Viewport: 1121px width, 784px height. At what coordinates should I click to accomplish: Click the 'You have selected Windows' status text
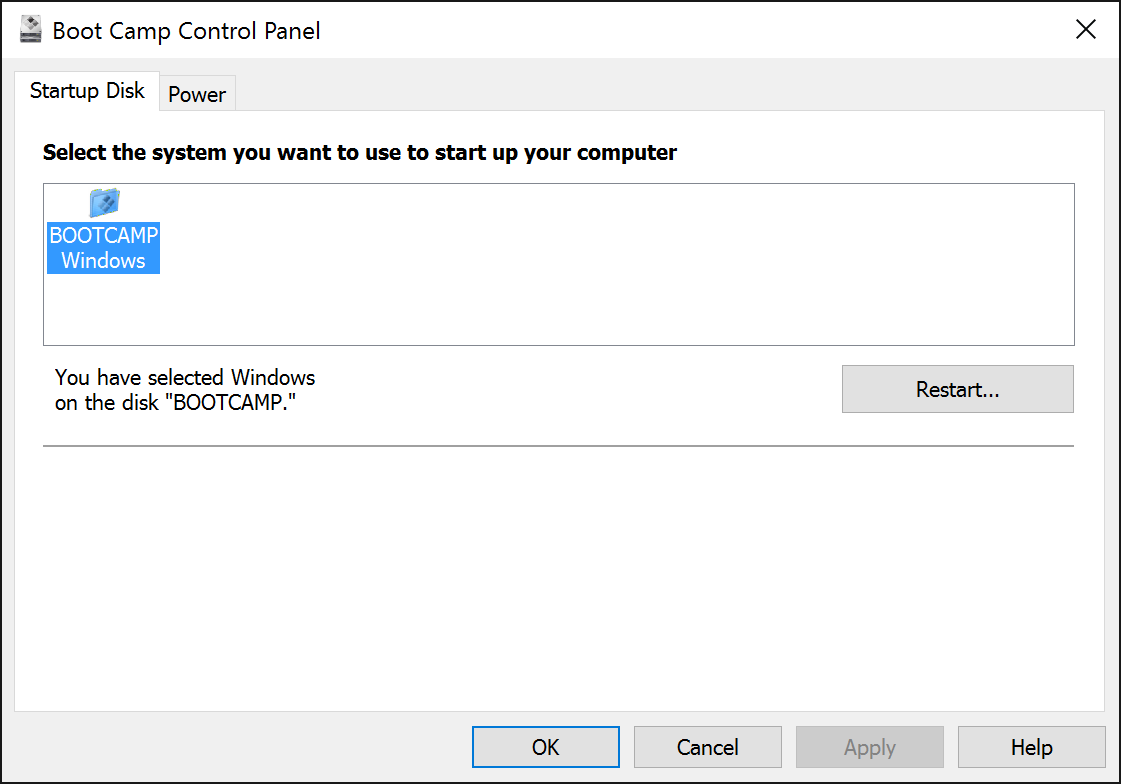(185, 377)
